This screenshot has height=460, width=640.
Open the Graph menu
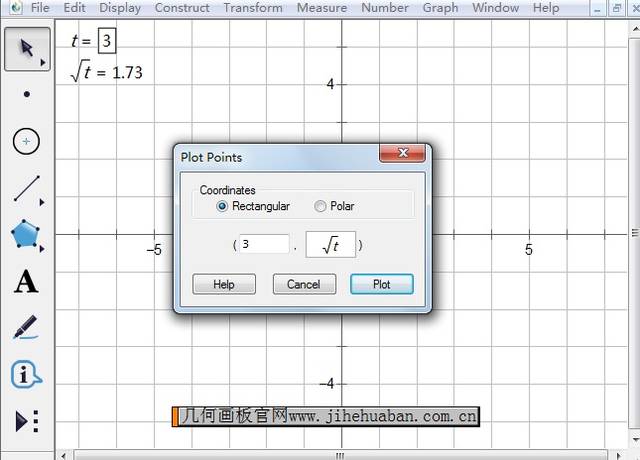point(440,8)
